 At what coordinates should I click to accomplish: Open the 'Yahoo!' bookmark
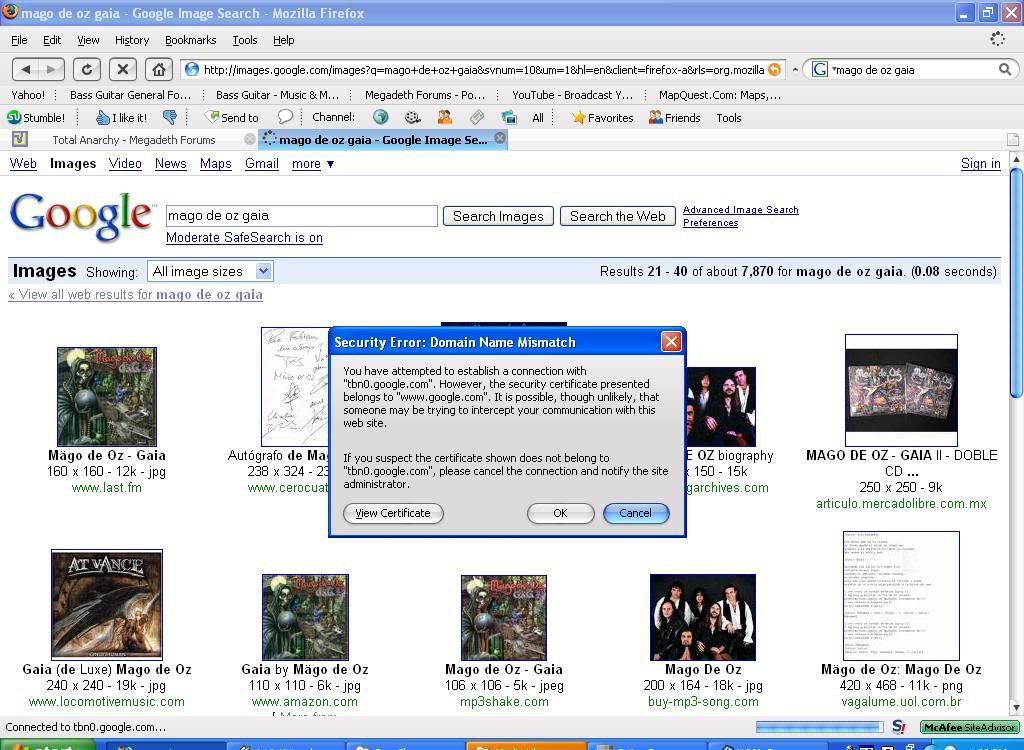tap(28, 95)
